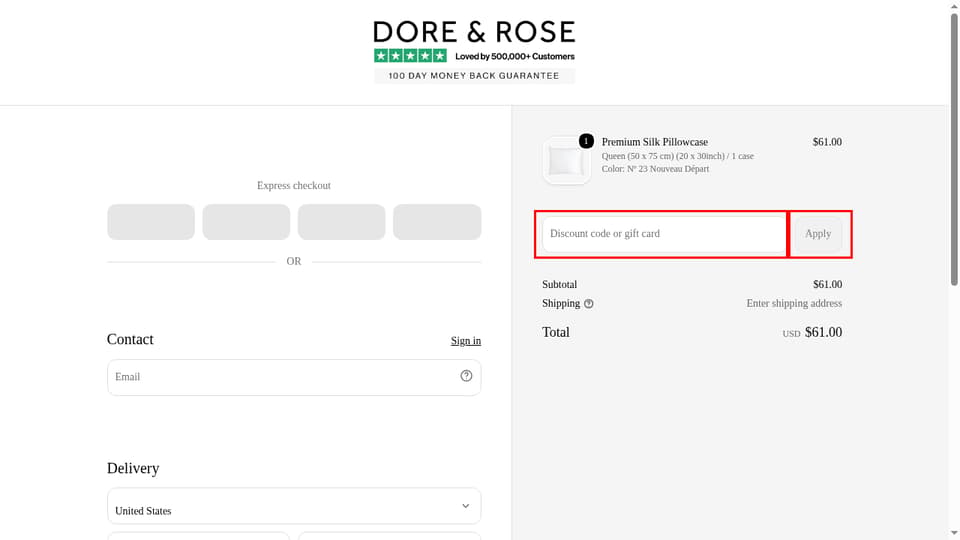Click the 'Express checkout' label
The width and height of the screenshot is (960, 540).
(294, 186)
